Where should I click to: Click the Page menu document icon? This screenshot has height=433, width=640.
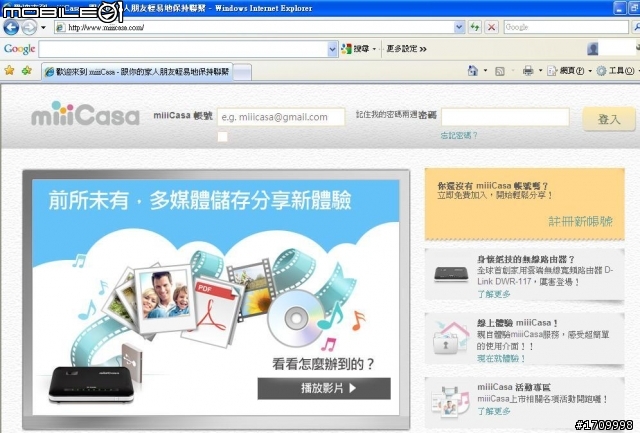pos(552,71)
